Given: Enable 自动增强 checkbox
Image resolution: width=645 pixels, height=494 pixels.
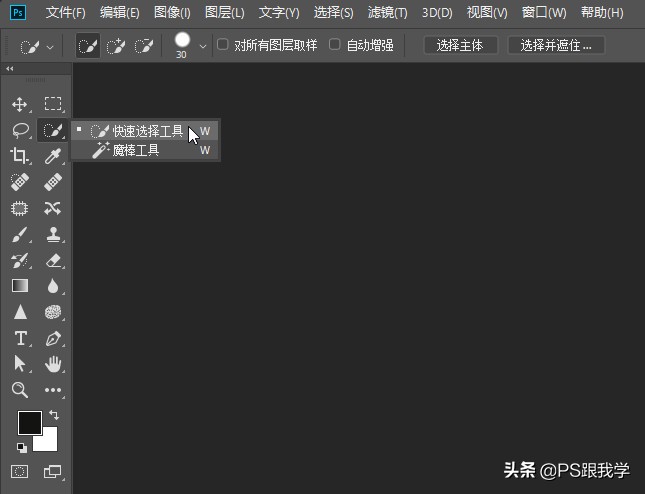Looking at the screenshot, I should [x=335, y=44].
